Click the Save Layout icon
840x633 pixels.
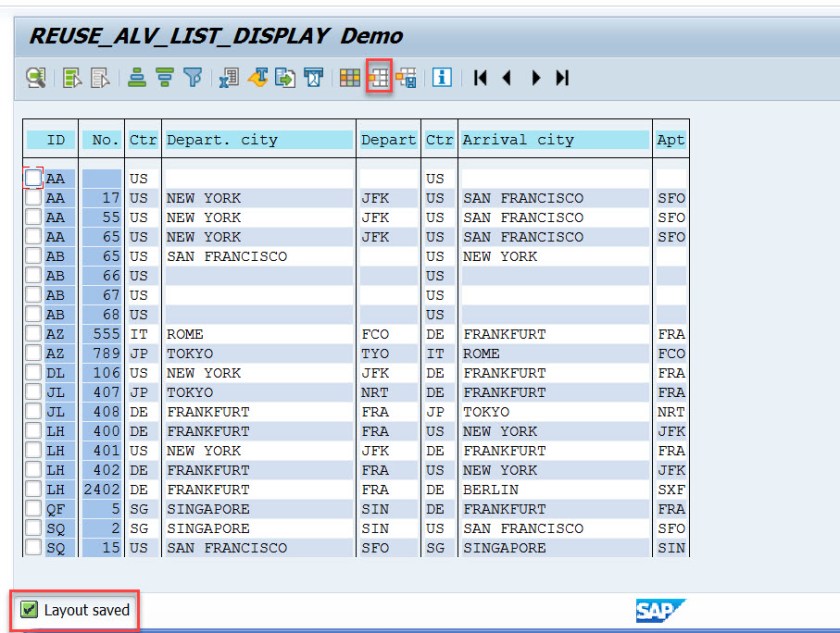[x=407, y=78]
